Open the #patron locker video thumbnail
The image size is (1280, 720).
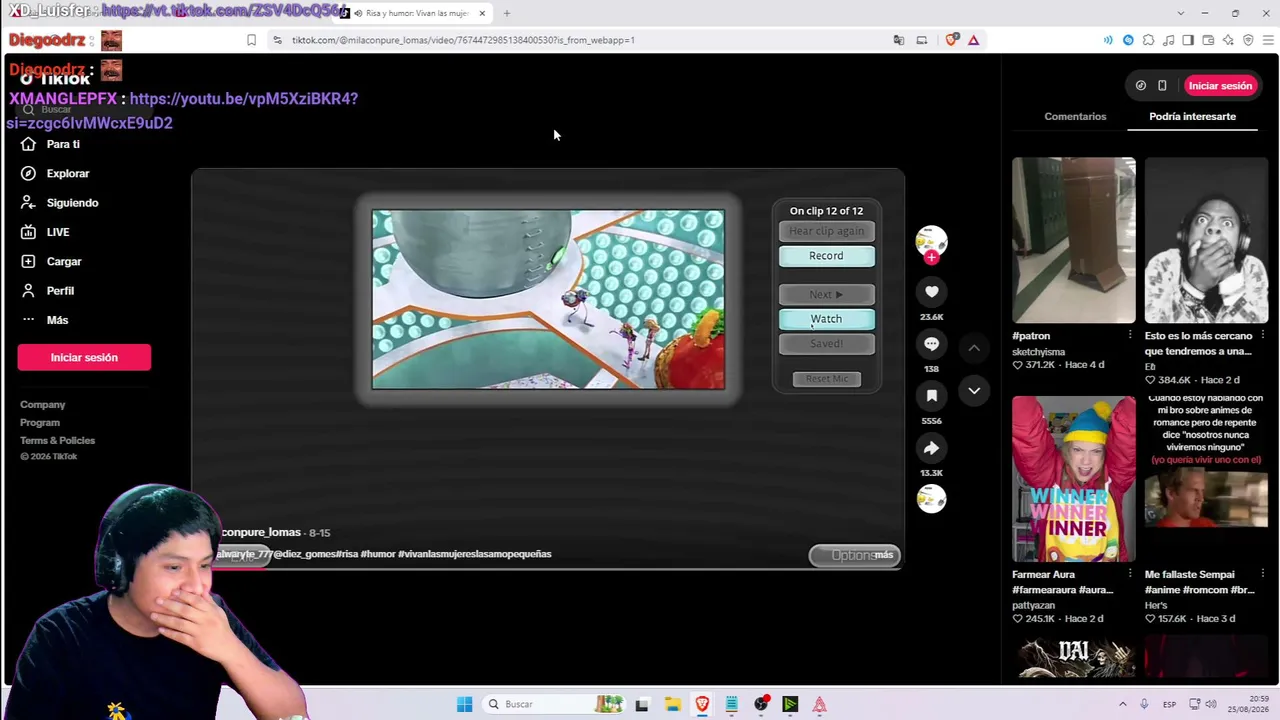(x=1073, y=240)
